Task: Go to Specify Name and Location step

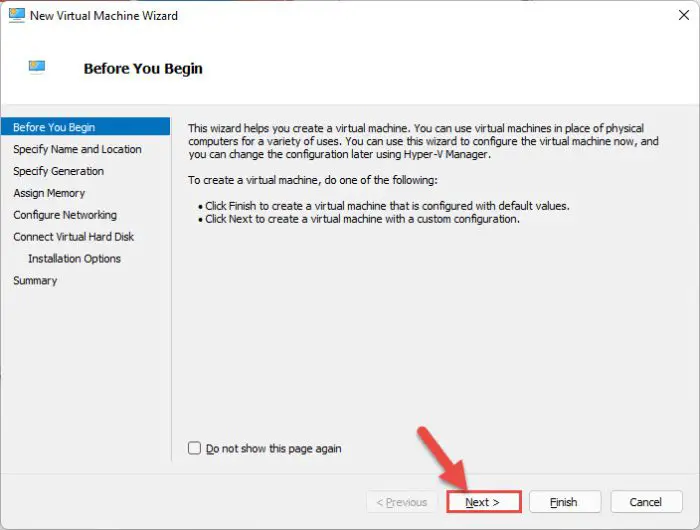Action: (x=77, y=149)
